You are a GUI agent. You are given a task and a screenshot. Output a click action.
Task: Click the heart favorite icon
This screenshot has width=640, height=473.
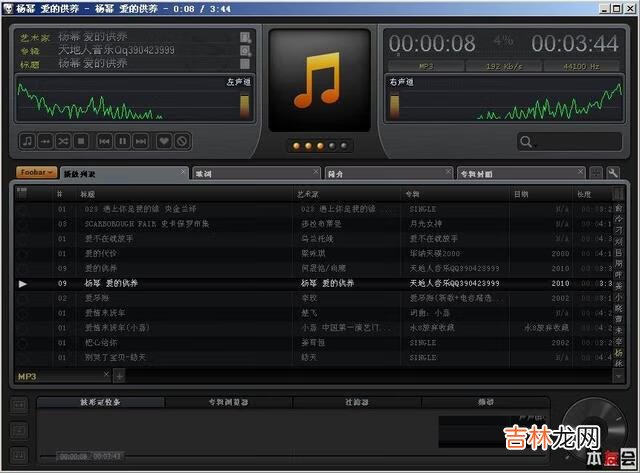(x=165, y=141)
